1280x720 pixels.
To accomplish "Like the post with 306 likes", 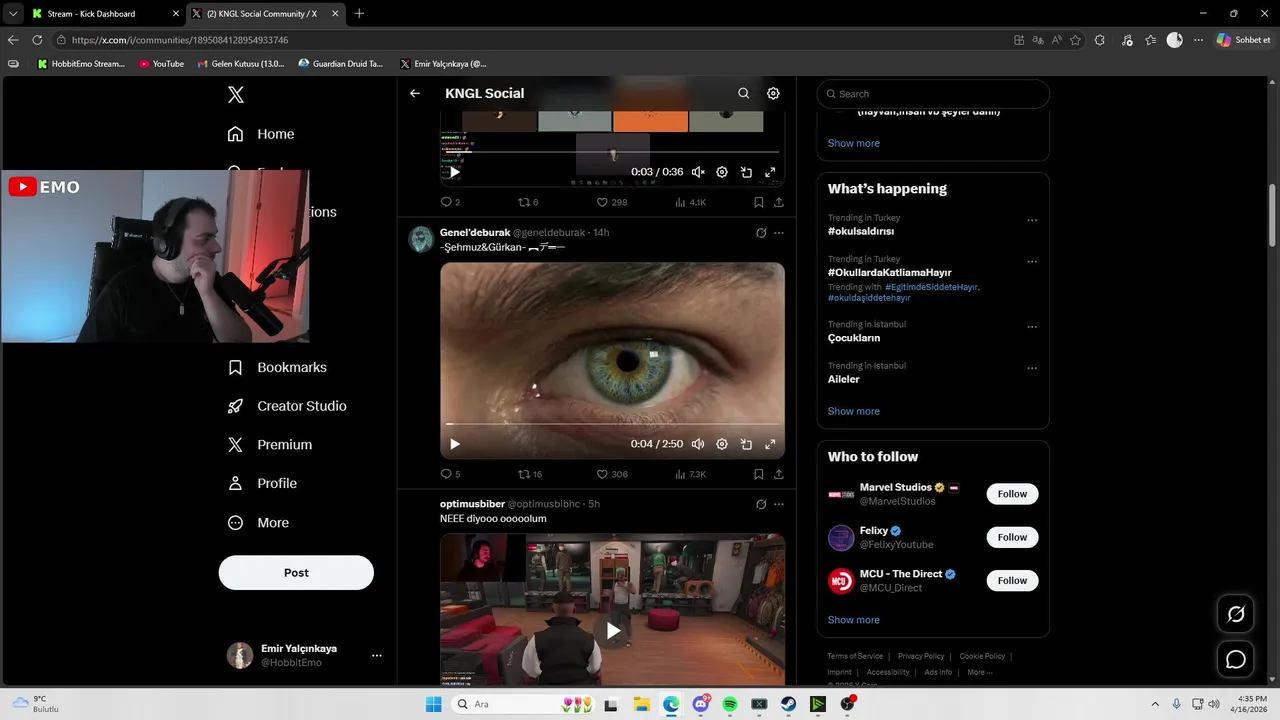I will click(611, 474).
